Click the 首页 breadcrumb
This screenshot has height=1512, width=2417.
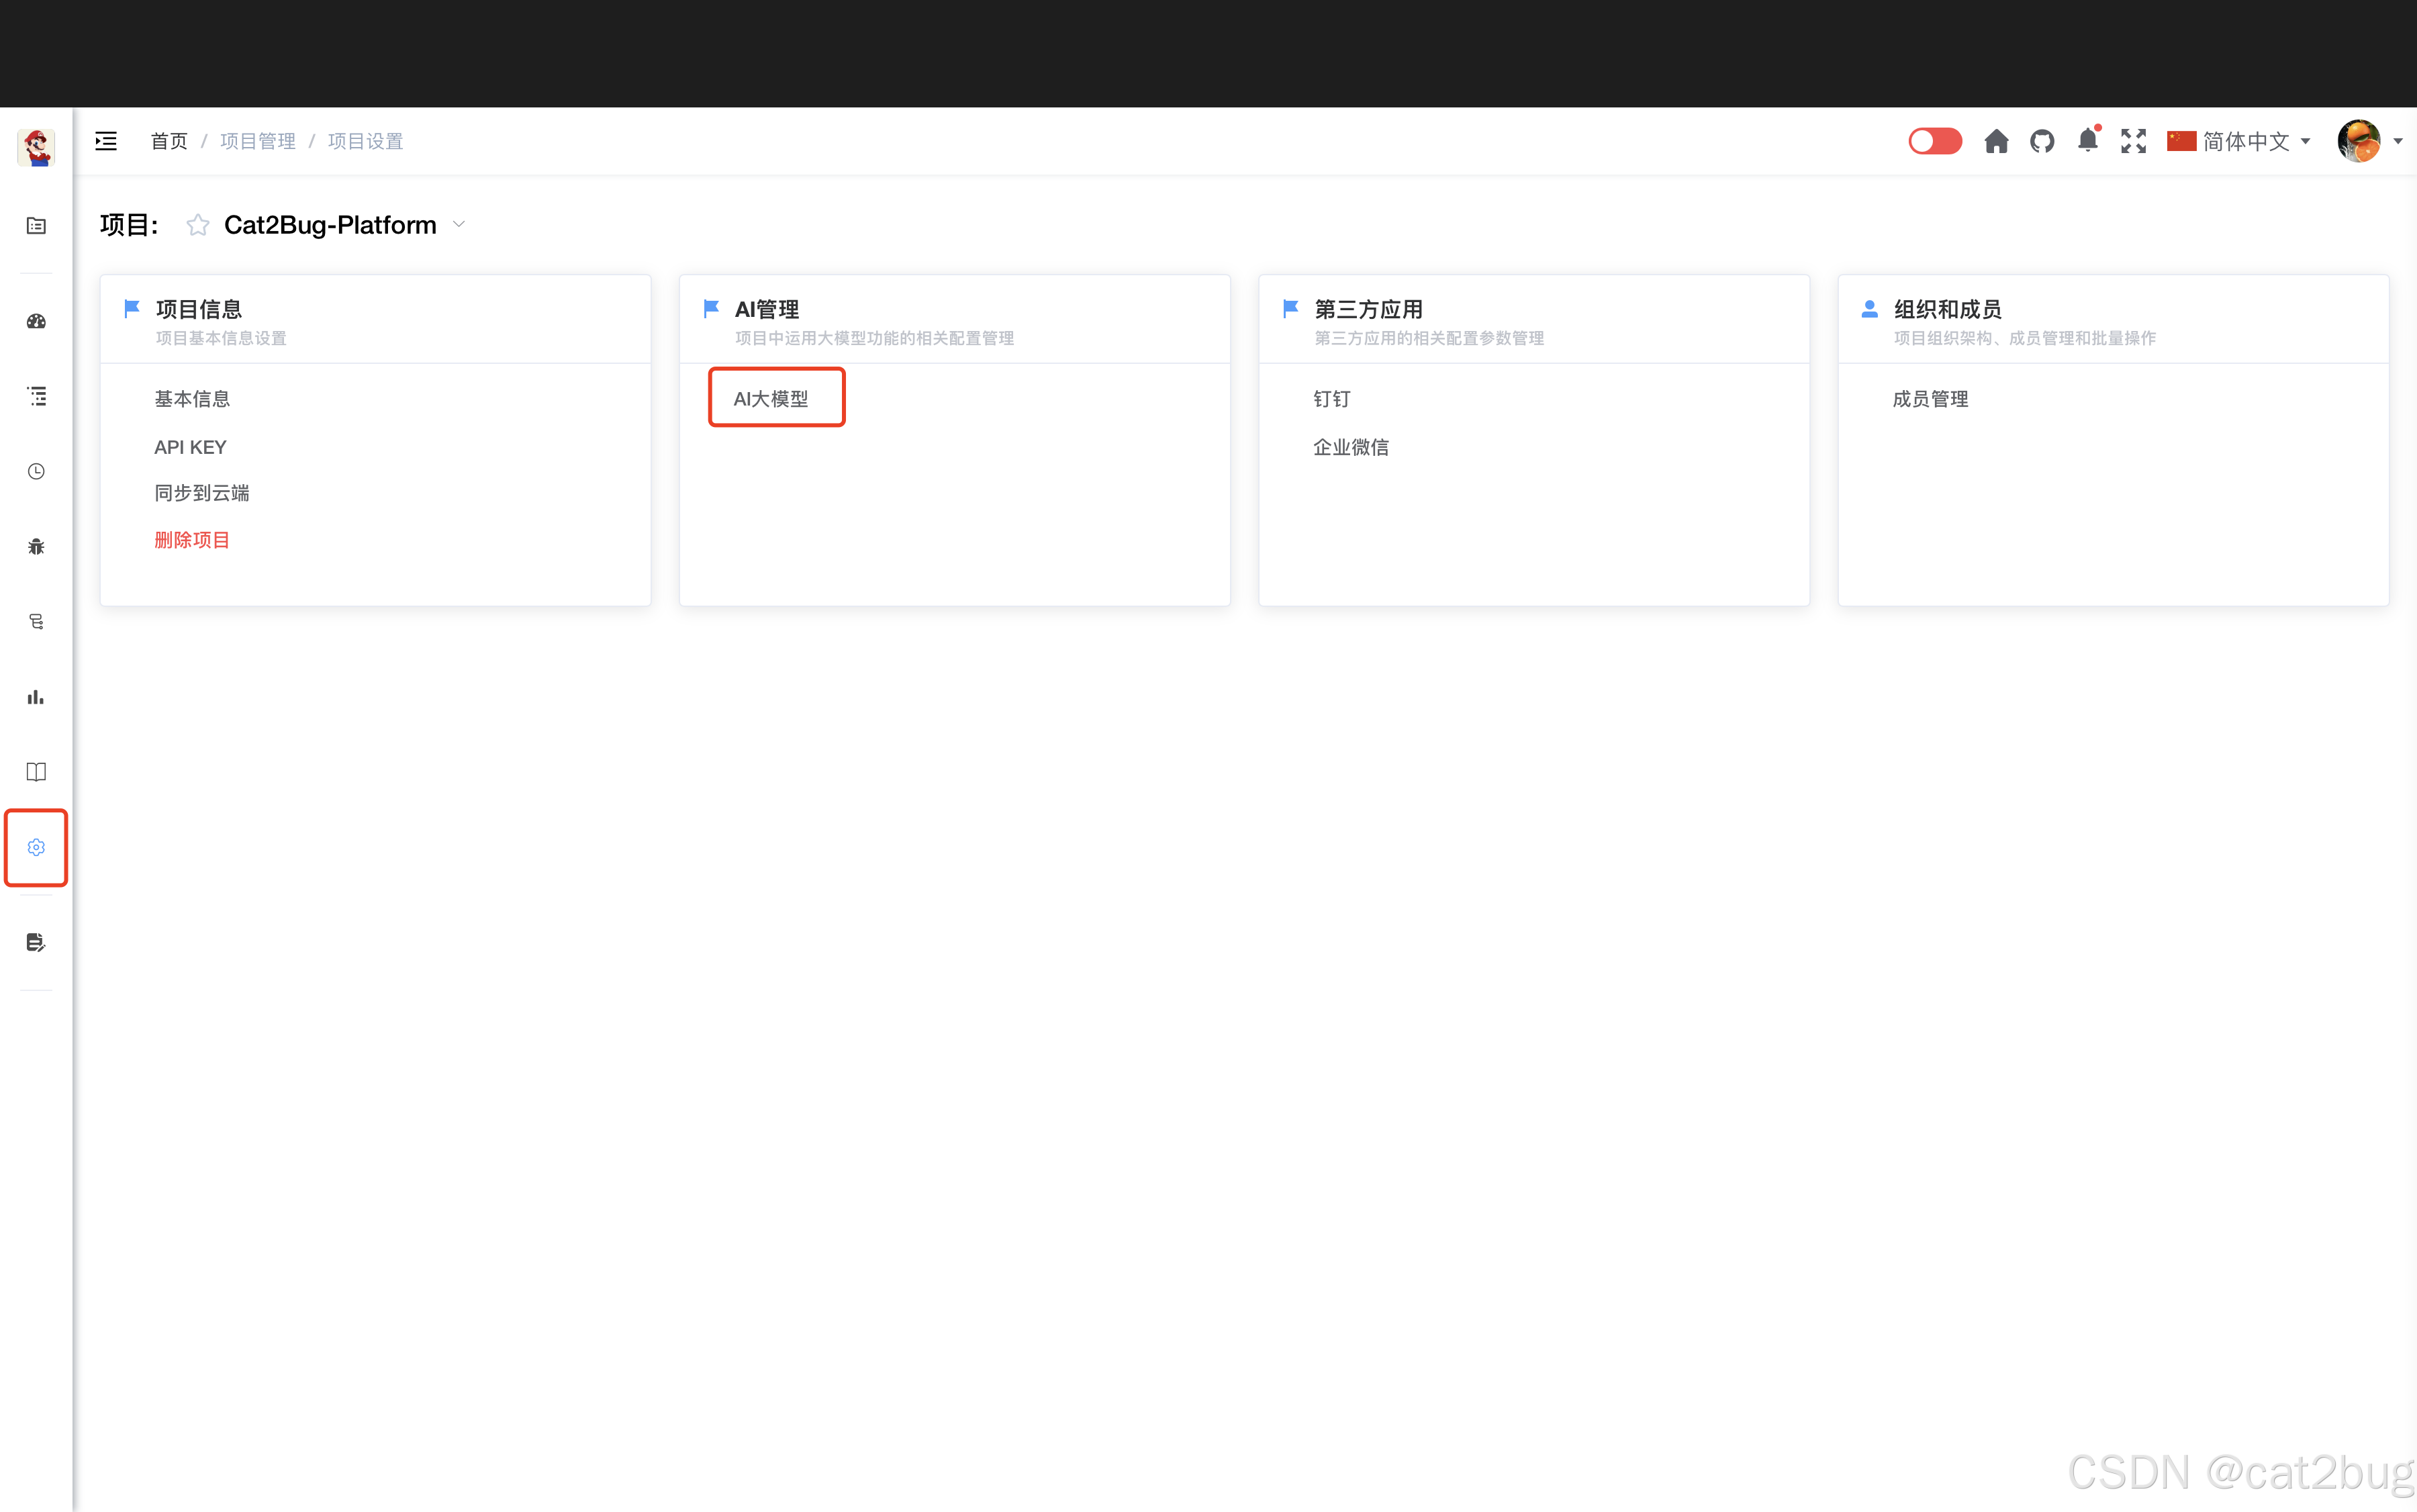pyautogui.click(x=168, y=141)
